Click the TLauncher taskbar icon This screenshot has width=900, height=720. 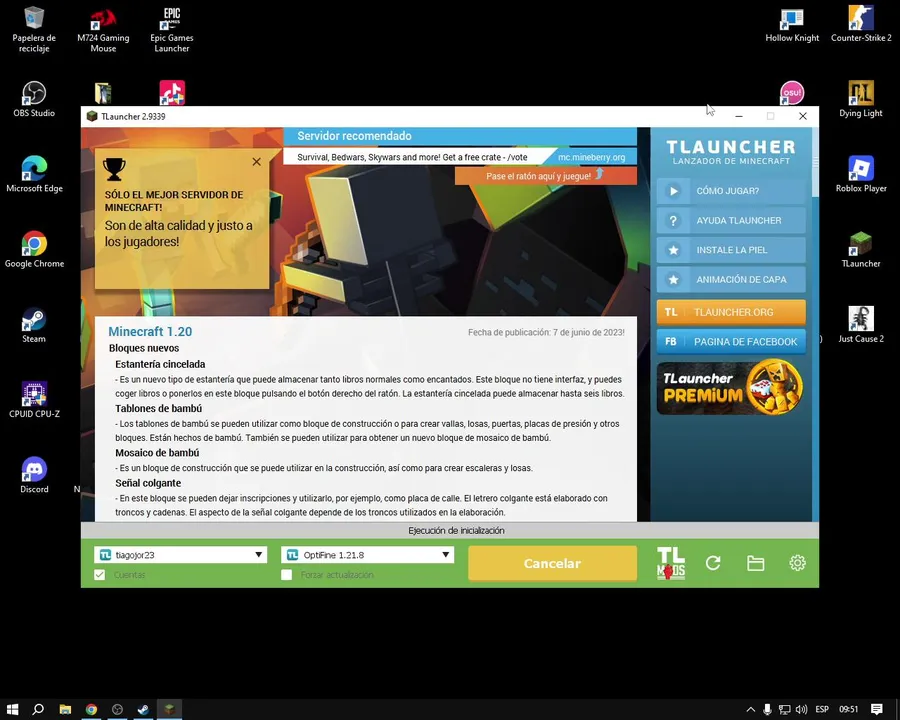(169, 709)
